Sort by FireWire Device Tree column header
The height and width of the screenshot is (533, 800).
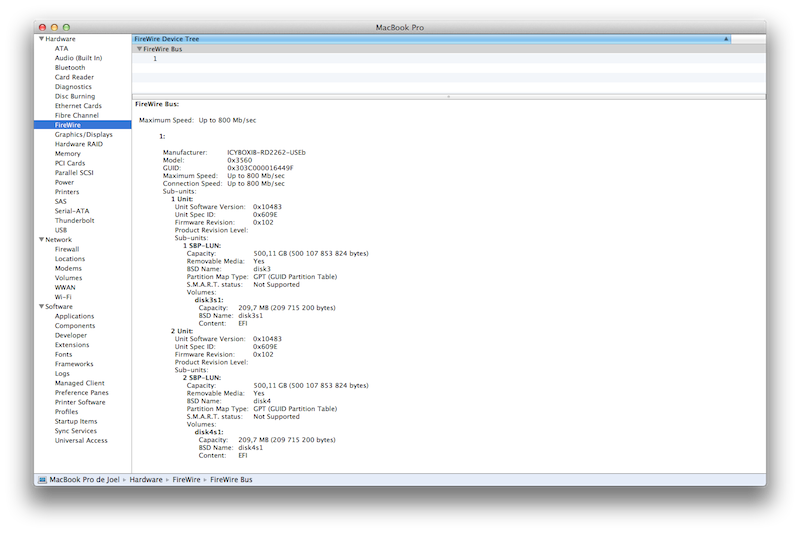pos(431,39)
